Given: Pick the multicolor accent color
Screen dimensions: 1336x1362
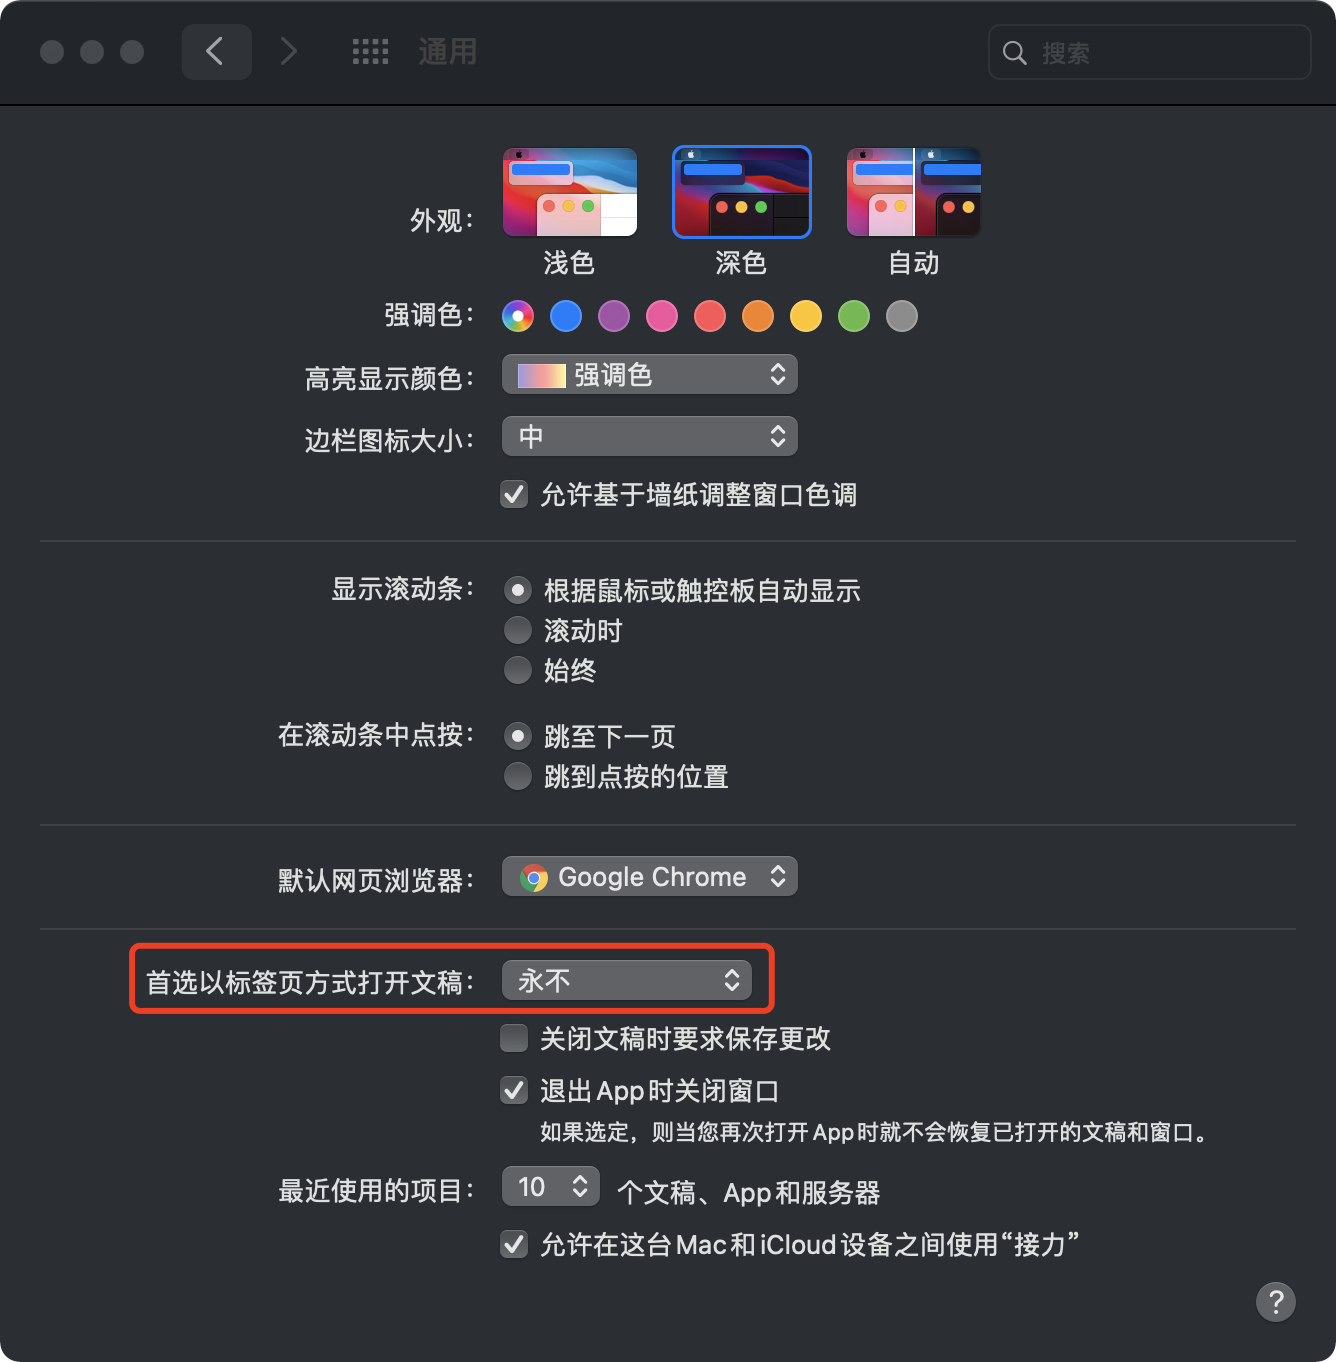Looking at the screenshot, I should click(518, 316).
